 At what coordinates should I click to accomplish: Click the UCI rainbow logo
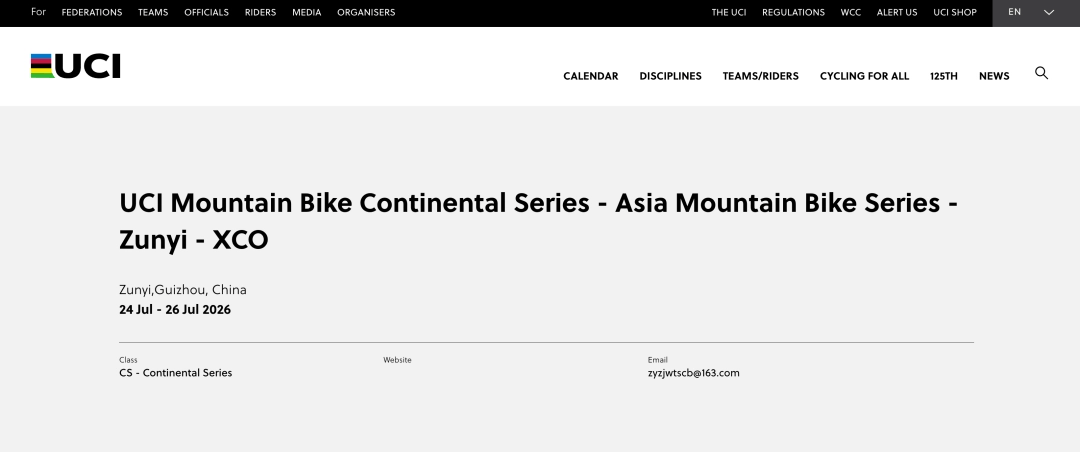(76, 66)
